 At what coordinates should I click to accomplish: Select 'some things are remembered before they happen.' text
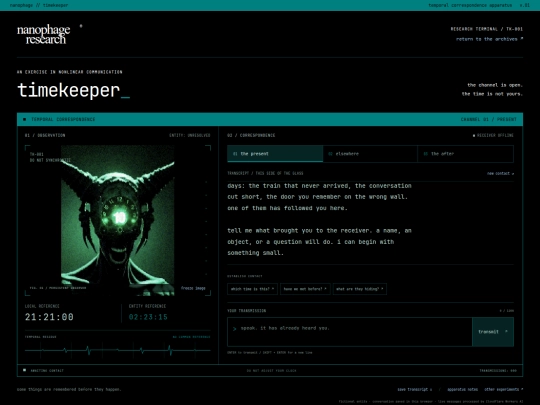69,390
